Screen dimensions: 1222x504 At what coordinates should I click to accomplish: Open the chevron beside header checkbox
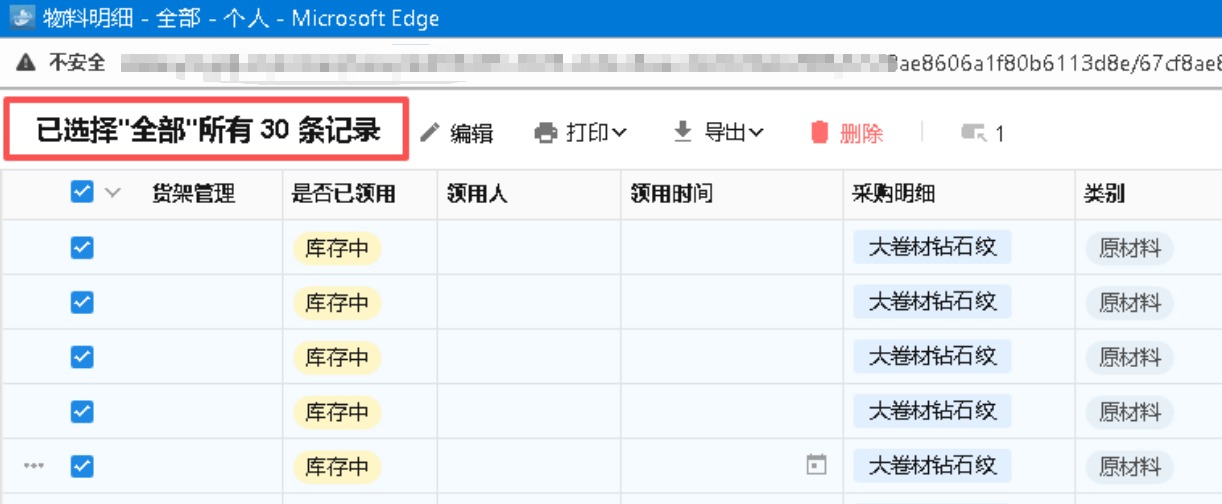click(113, 194)
